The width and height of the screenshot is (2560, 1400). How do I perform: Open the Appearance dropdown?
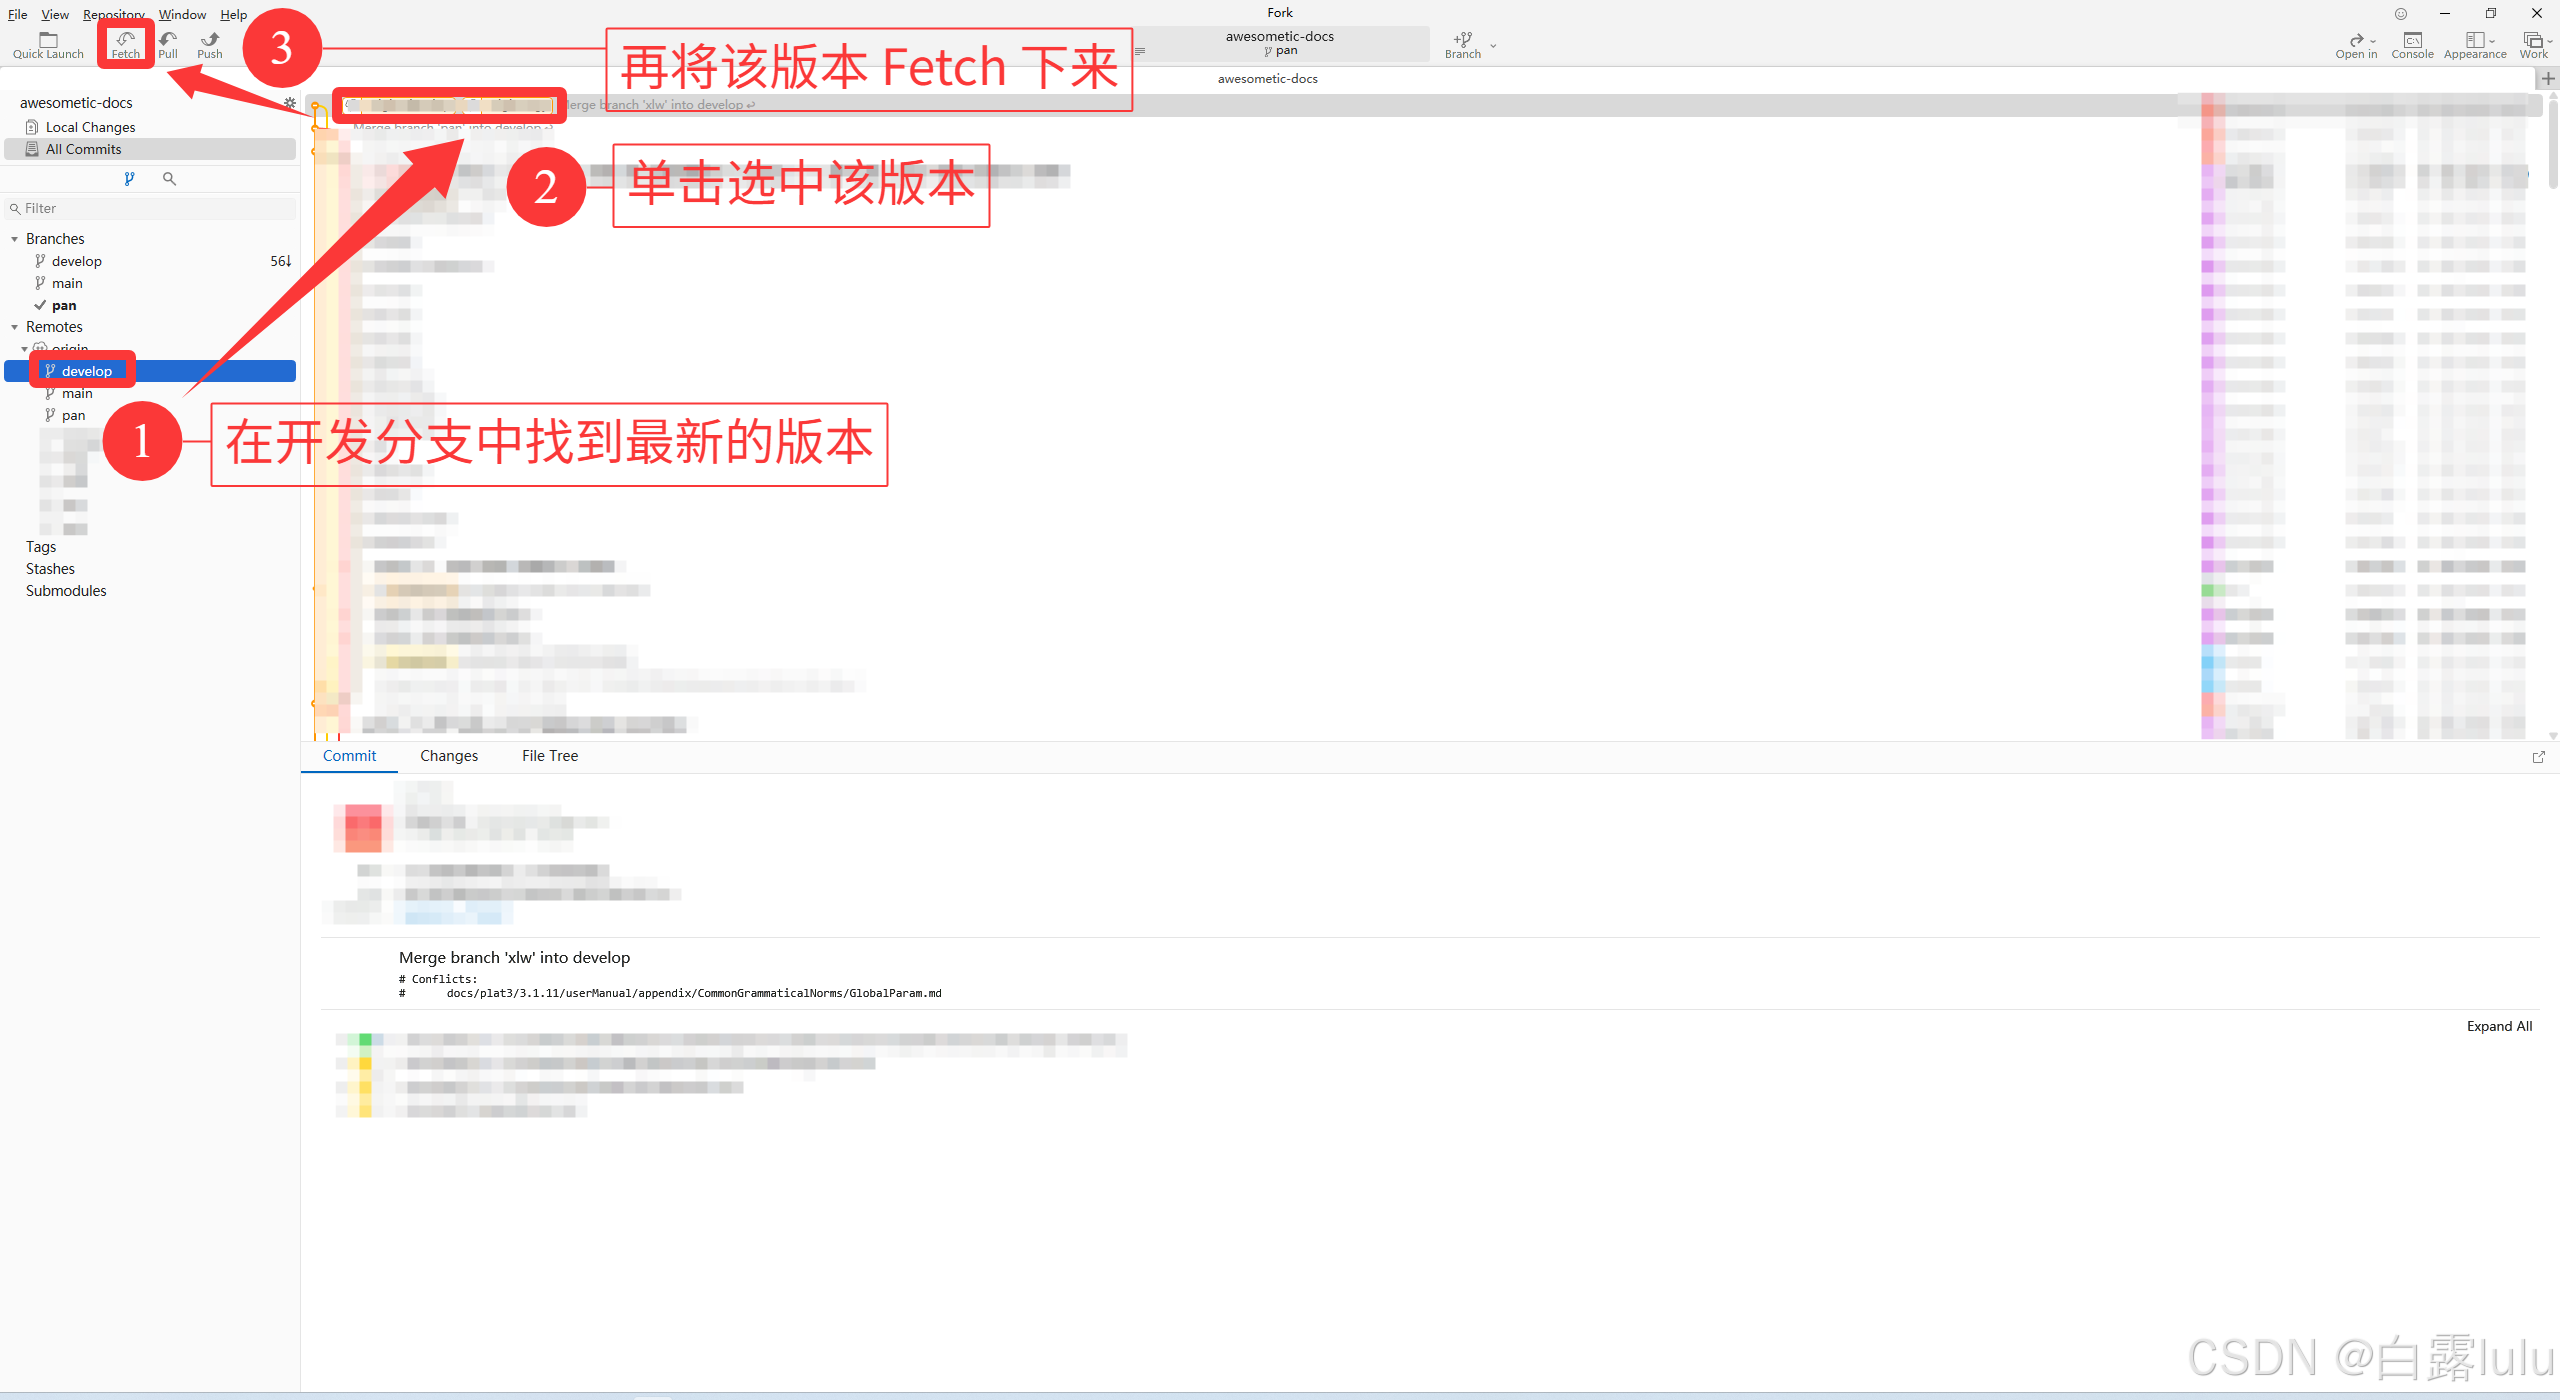pos(2475,44)
